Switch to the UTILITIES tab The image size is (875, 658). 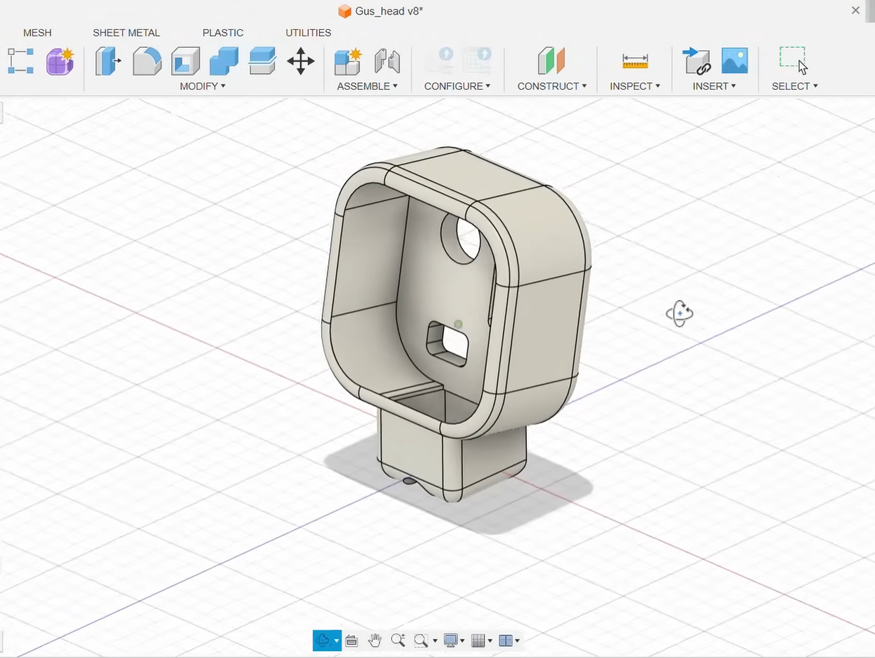309,33
